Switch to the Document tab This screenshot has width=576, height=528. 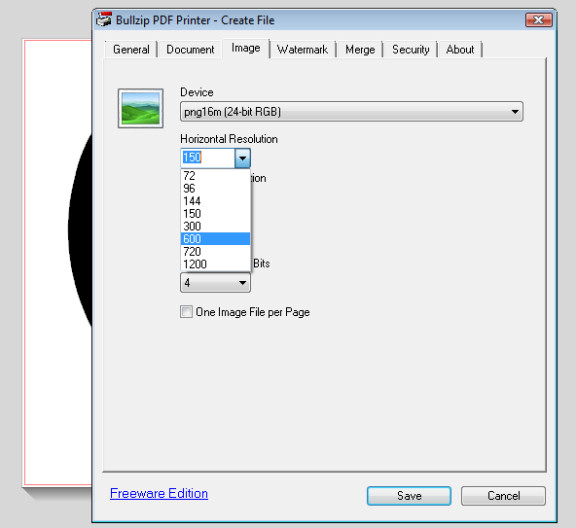190,49
